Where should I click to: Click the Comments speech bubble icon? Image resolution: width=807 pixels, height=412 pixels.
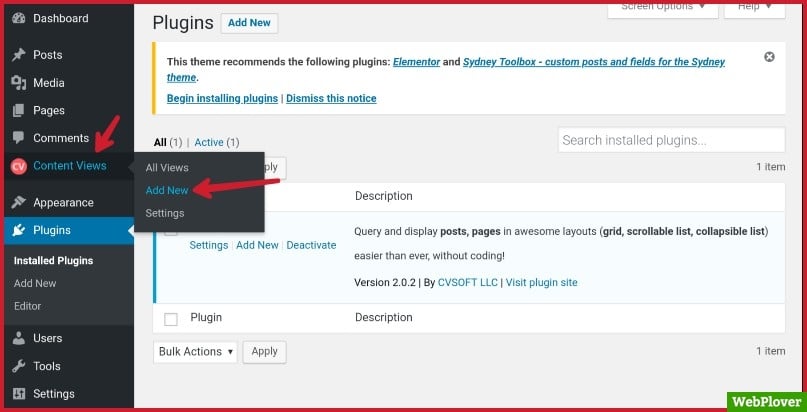click(19, 138)
